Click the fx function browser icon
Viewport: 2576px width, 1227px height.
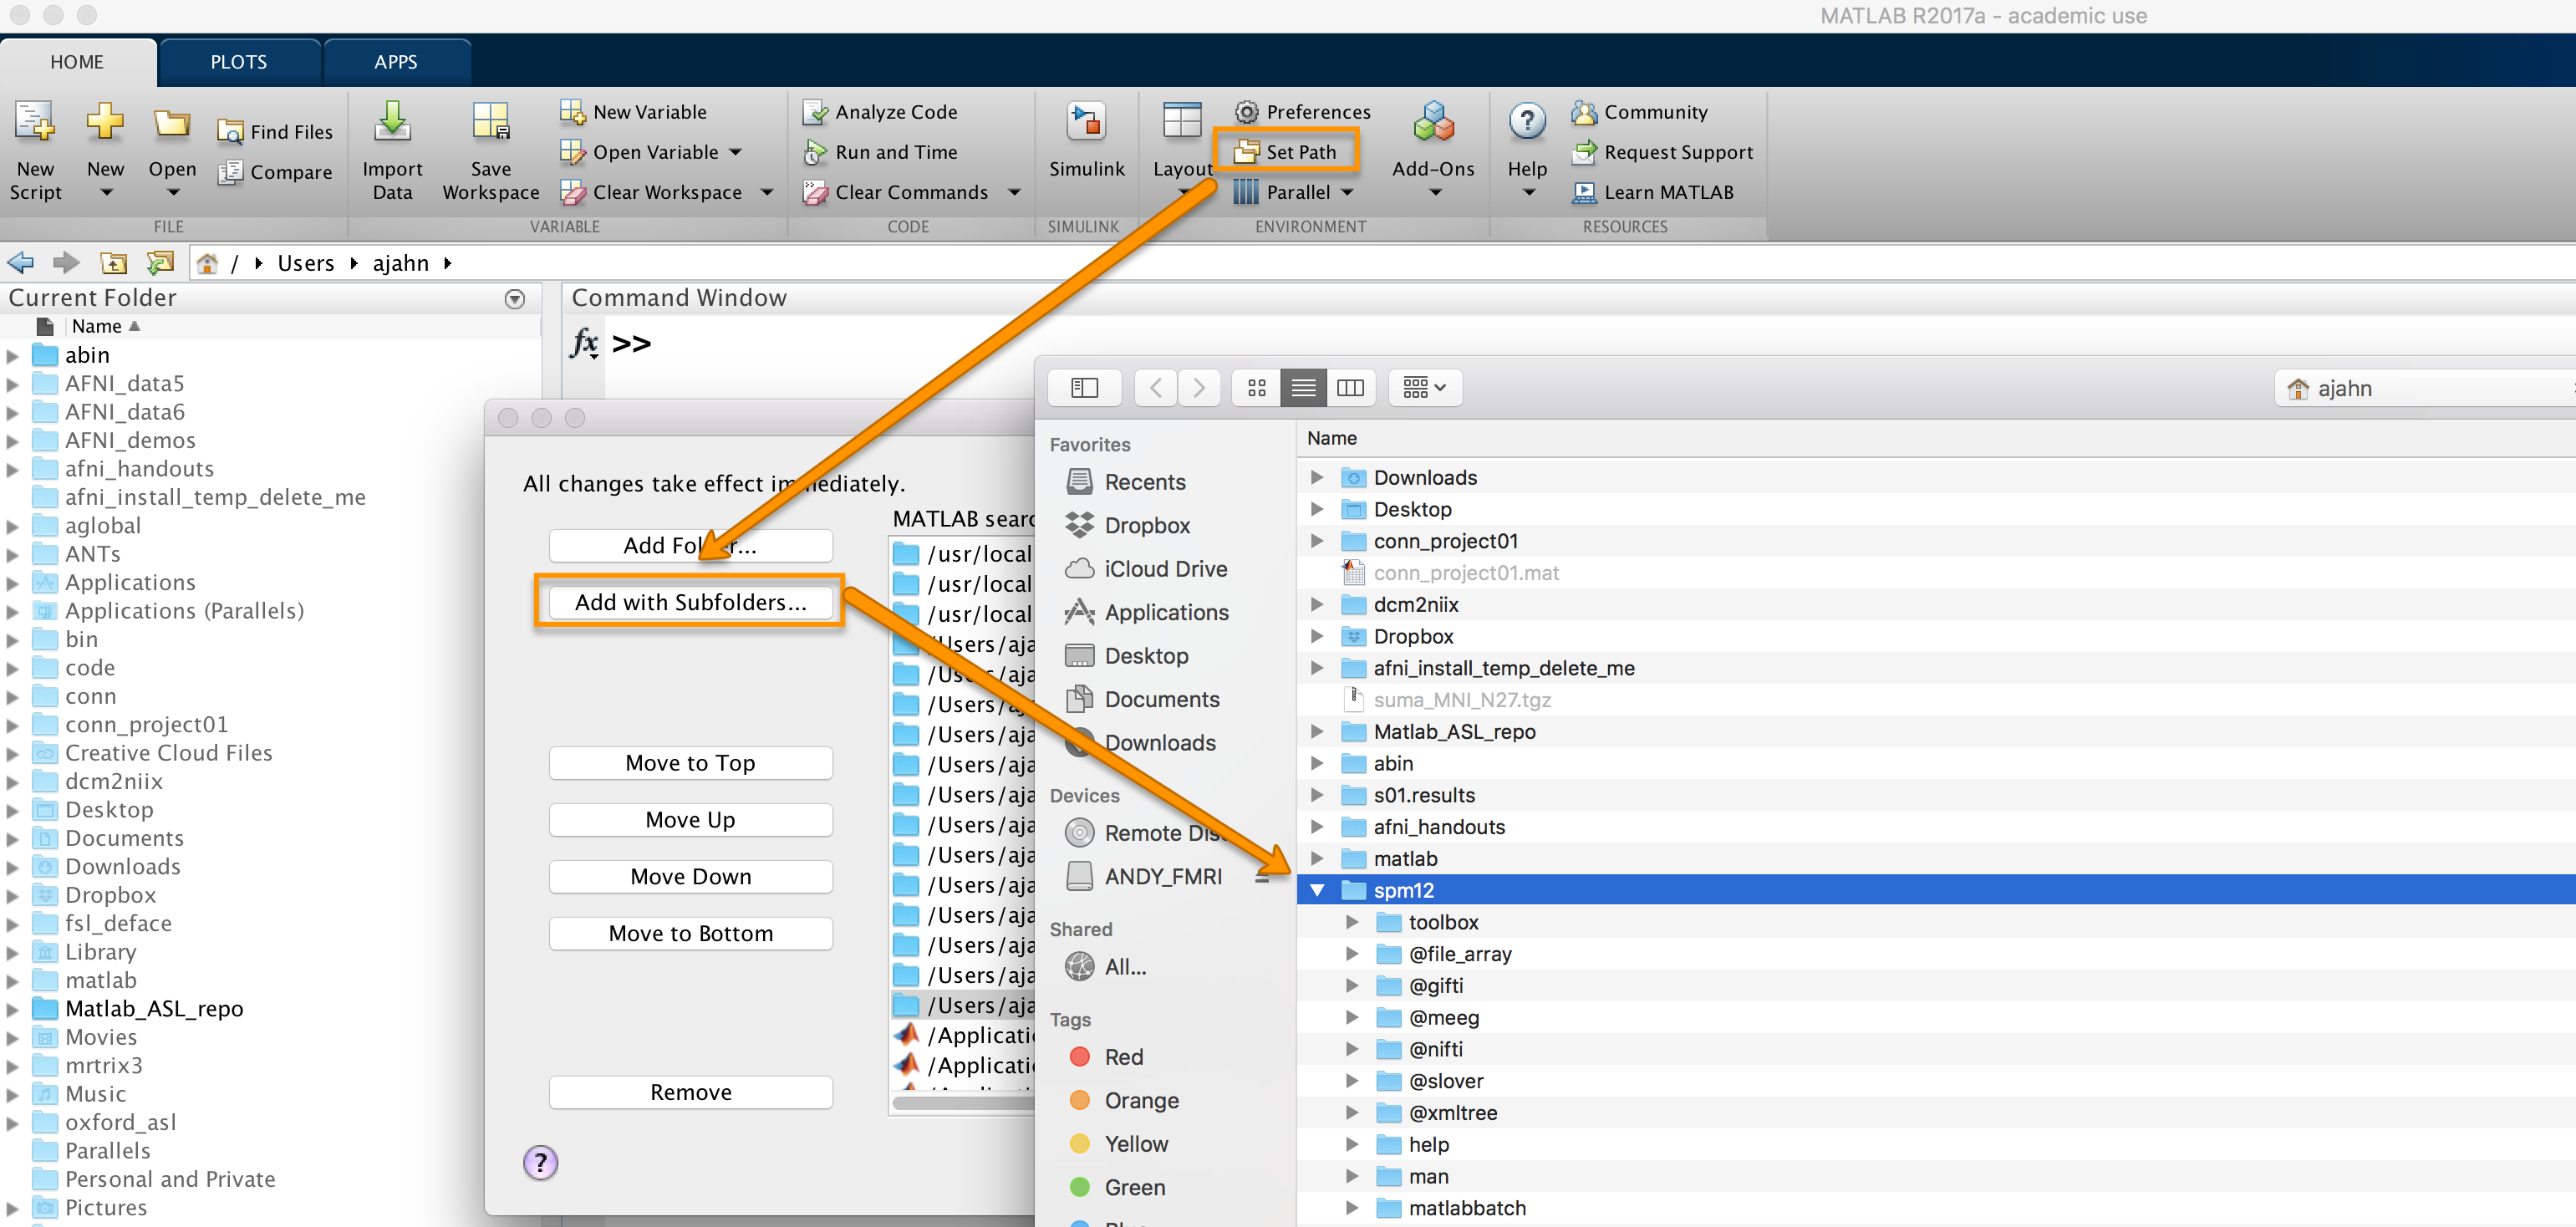[x=584, y=343]
